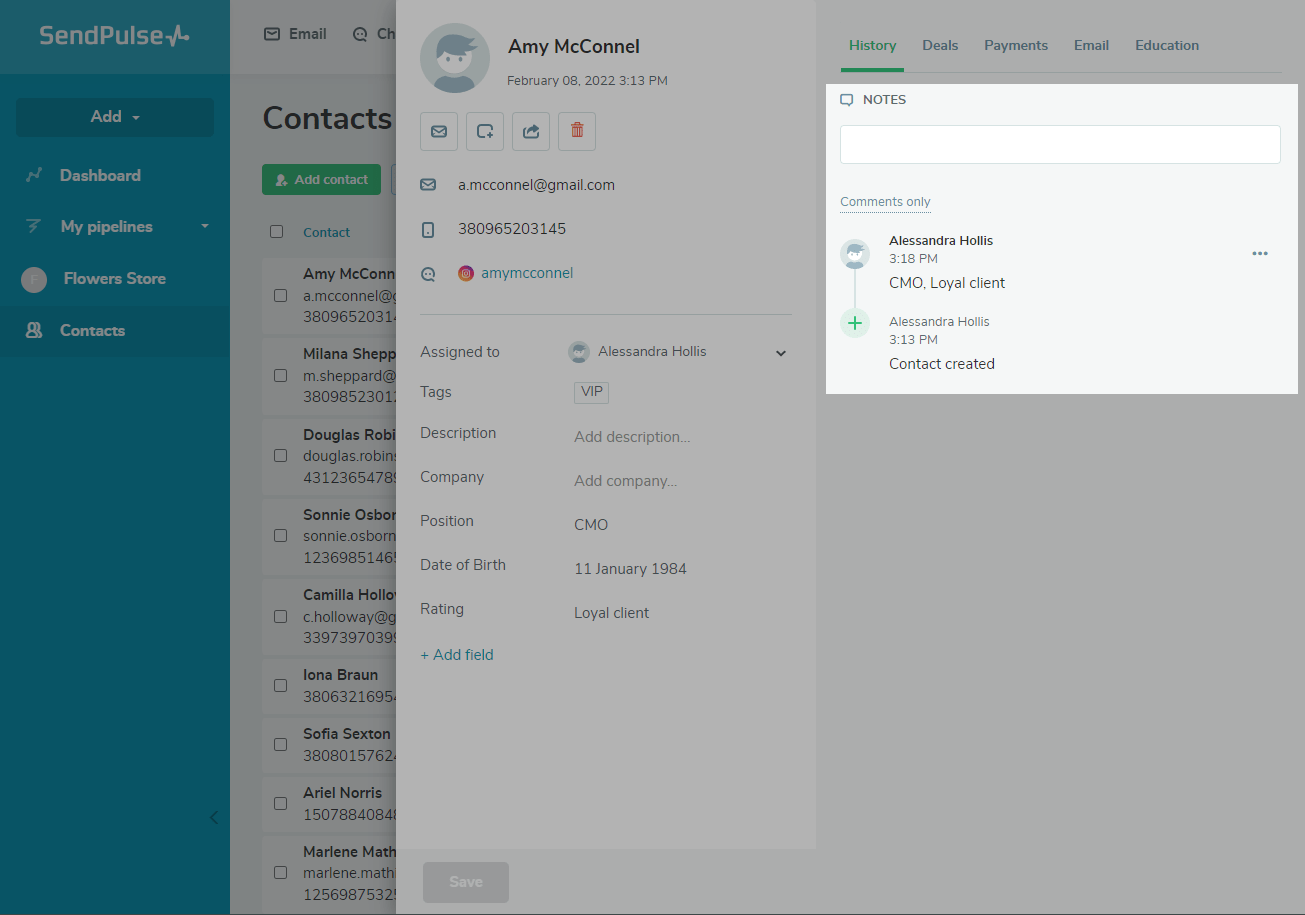The height and width of the screenshot is (915, 1305).
Task: Sort by the Contact column header
Action: [327, 232]
